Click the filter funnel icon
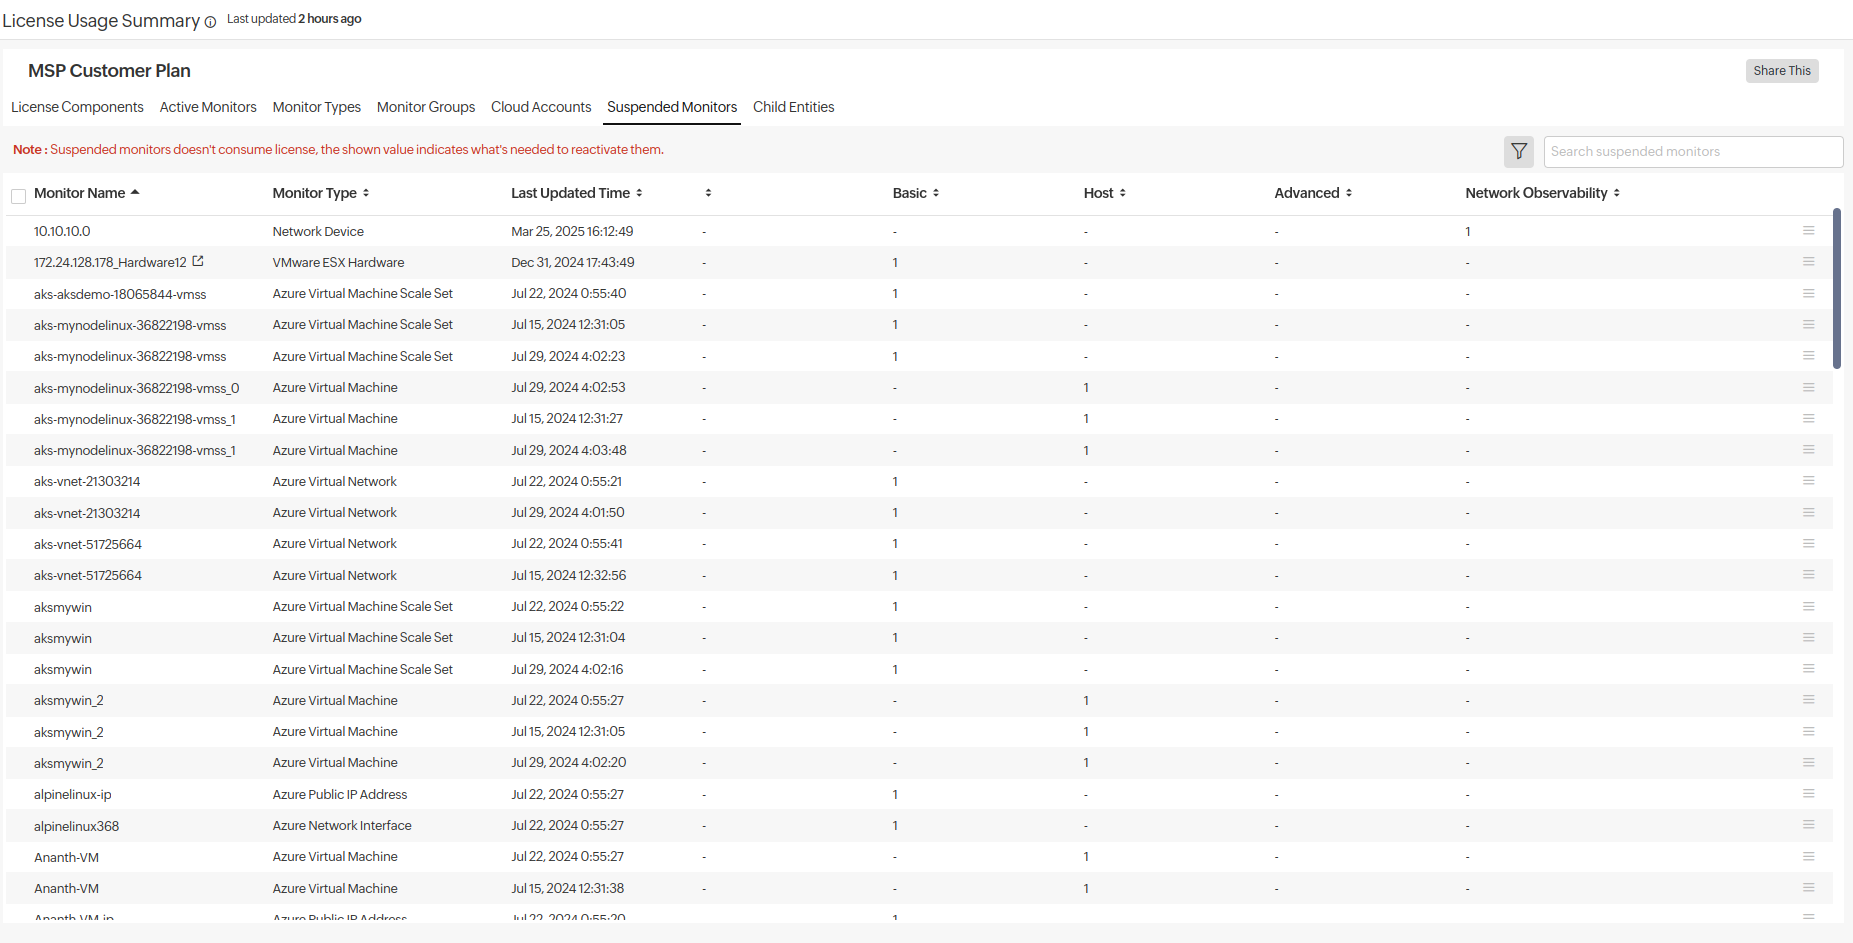Image resolution: width=1853 pixels, height=943 pixels. tap(1518, 152)
